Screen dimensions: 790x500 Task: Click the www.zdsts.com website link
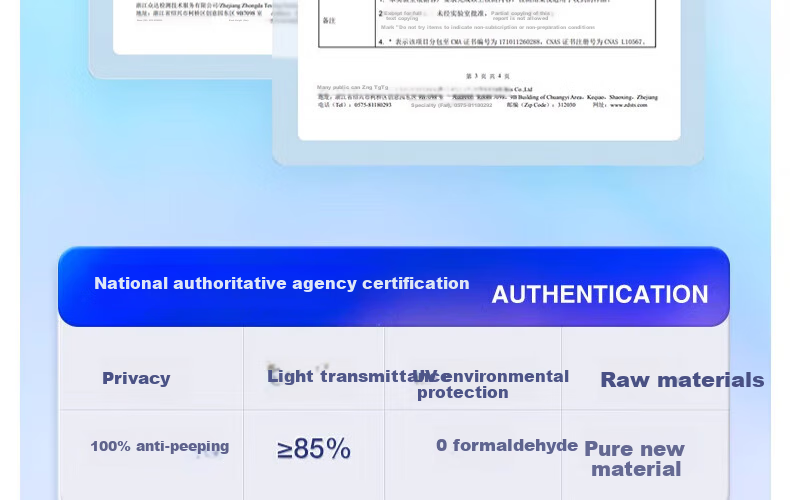(x=628, y=105)
